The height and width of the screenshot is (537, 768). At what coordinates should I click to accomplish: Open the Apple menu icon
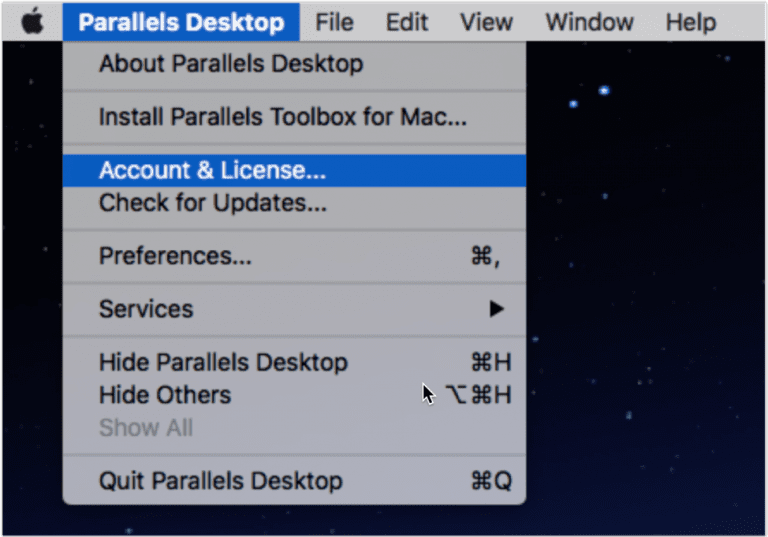click(32, 22)
